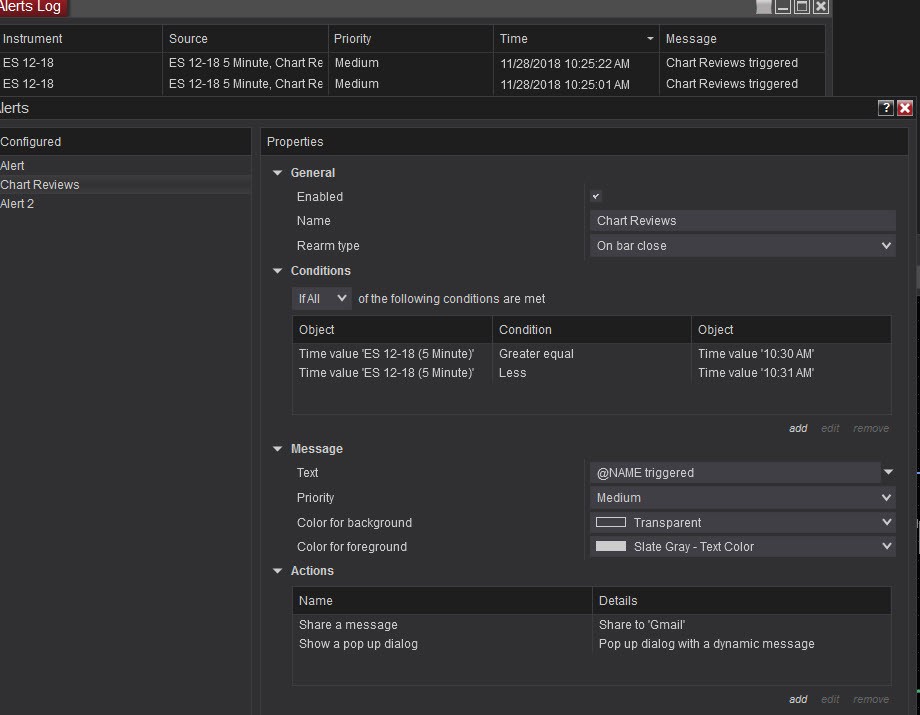The width and height of the screenshot is (920, 715).
Task: Select the 10:25:01 AM log entry
Action: click(x=412, y=84)
